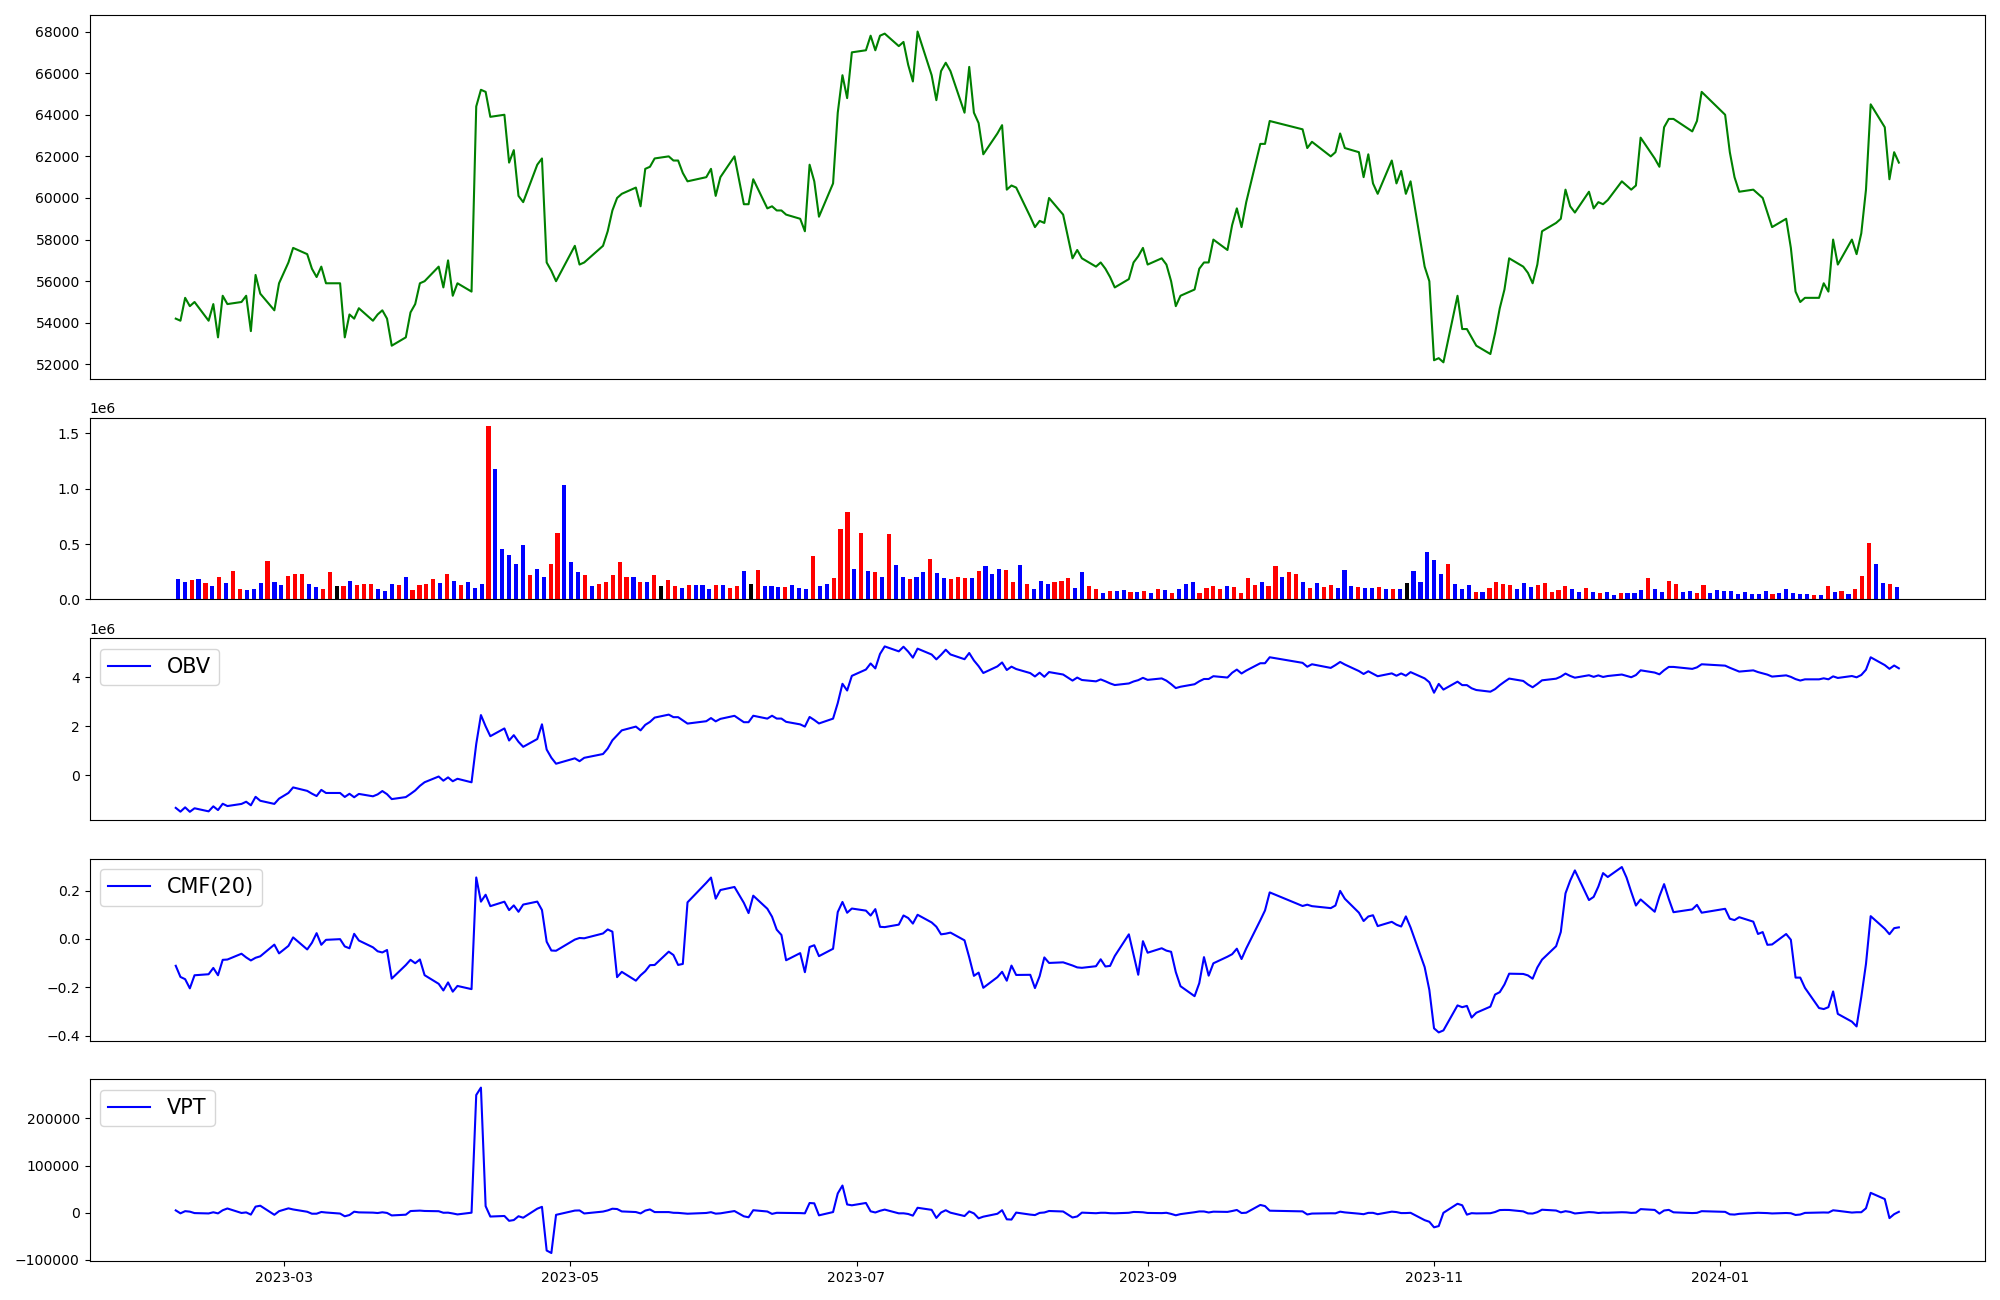The width and height of the screenshot is (2000, 1300).
Task: Click the 2024-01 x-axis date label
Action: pyautogui.click(x=1720, y=1277)
